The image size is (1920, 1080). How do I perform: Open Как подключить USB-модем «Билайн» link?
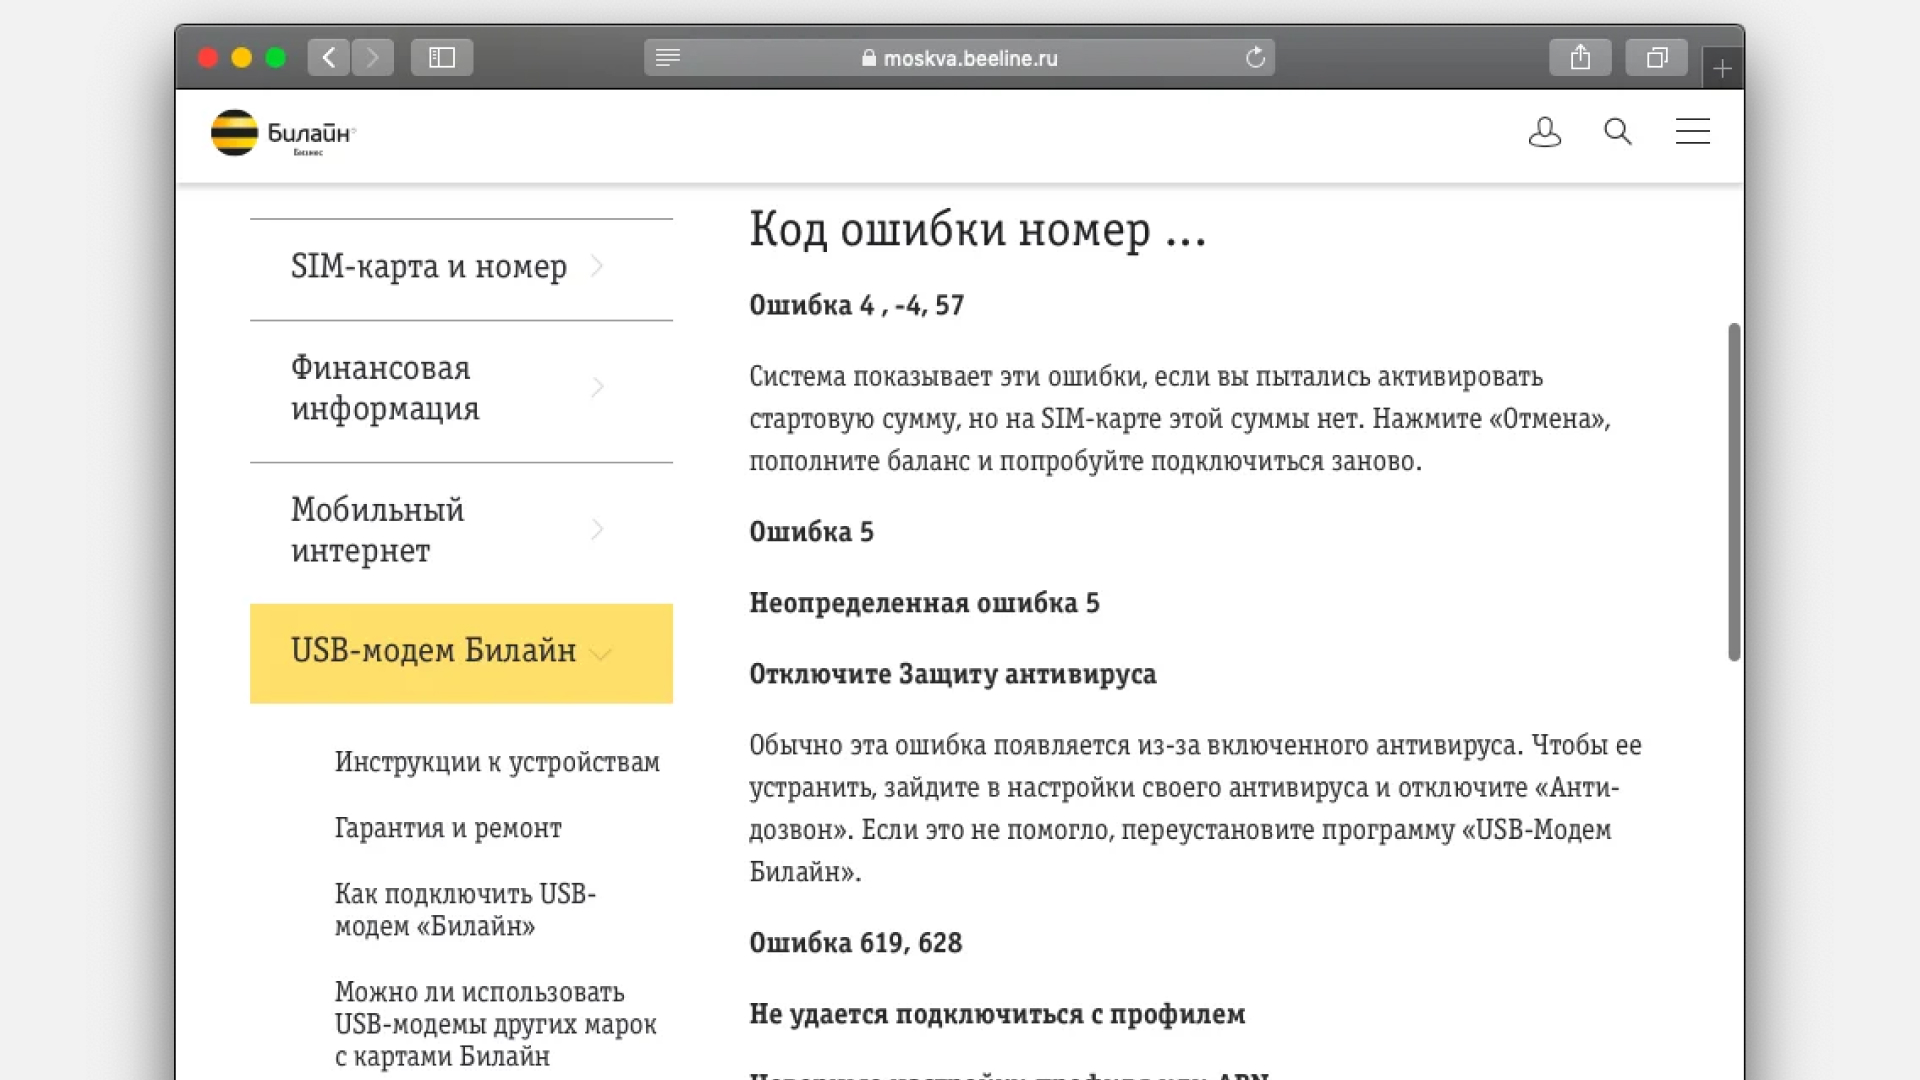(465, 910)
